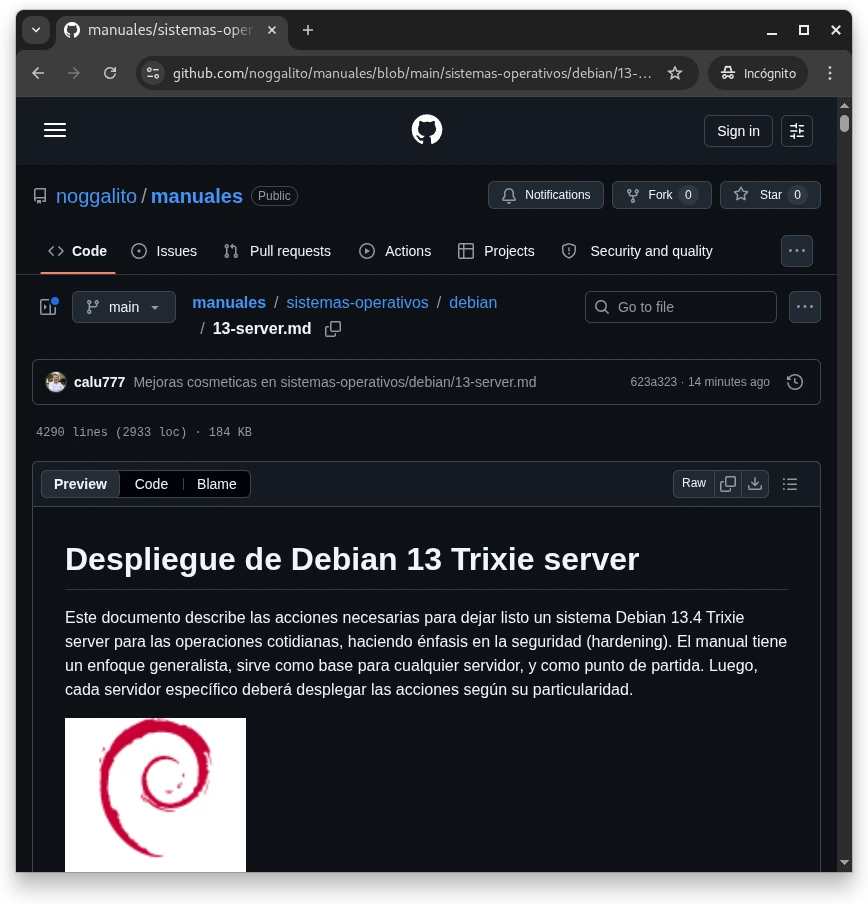Reload the current page
The width and height of the screenshot is (868, 904).
point(110,73)
